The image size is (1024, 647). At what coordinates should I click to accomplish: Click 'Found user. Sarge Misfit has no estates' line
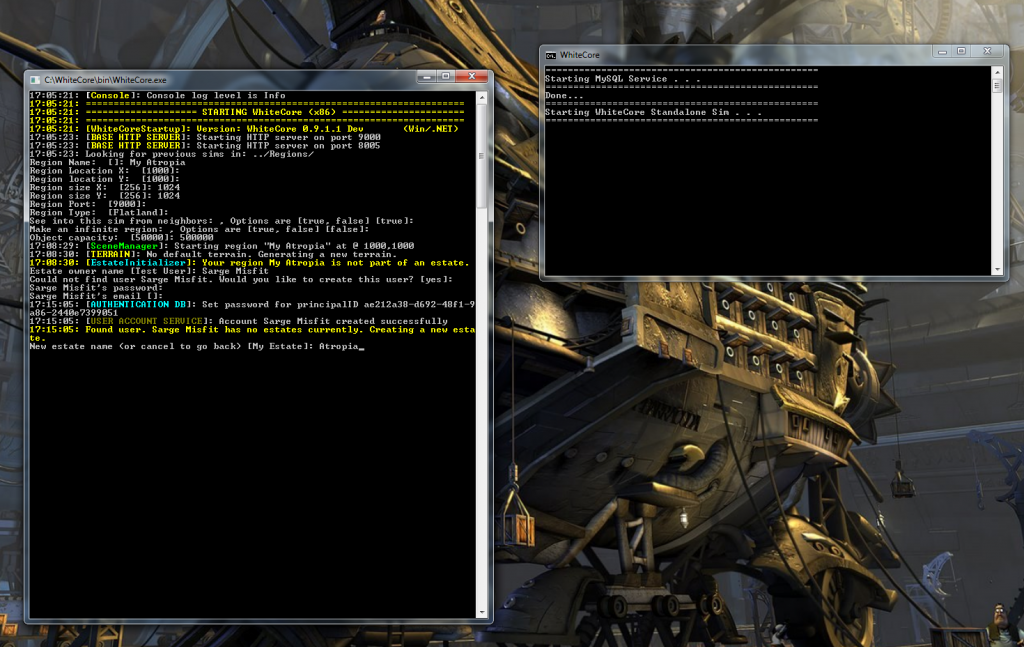[x=252, y=334]
